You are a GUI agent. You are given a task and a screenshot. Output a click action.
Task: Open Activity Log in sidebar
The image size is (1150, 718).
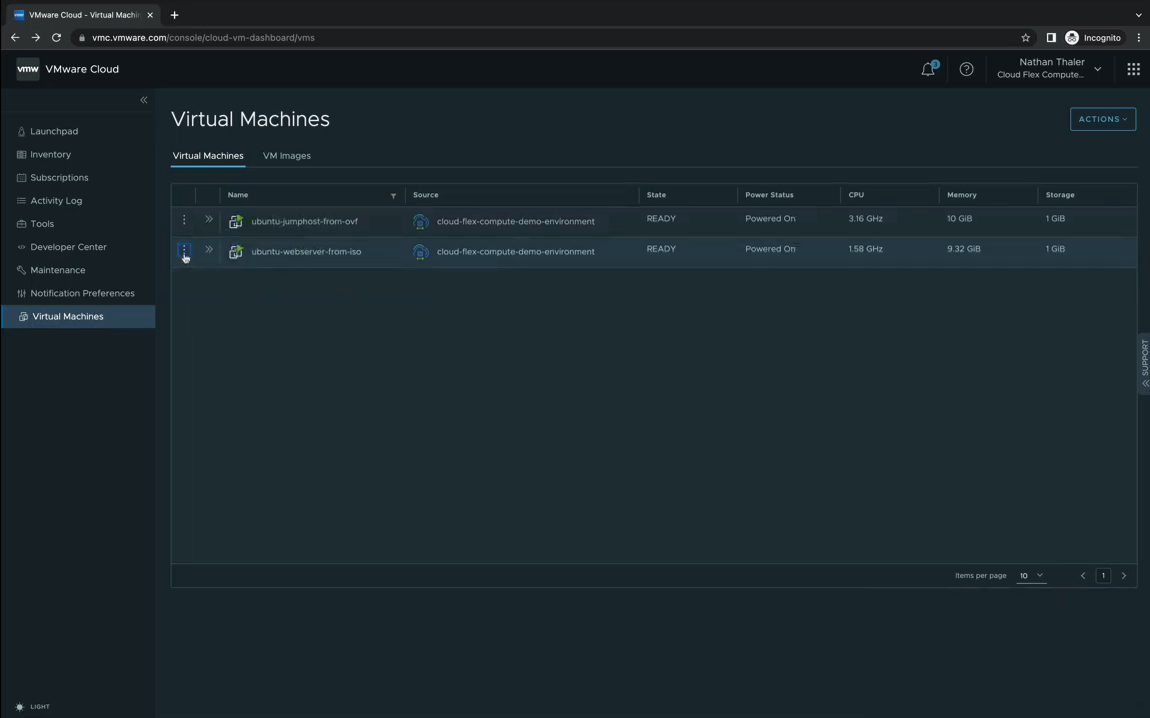(x=56, y=200)
